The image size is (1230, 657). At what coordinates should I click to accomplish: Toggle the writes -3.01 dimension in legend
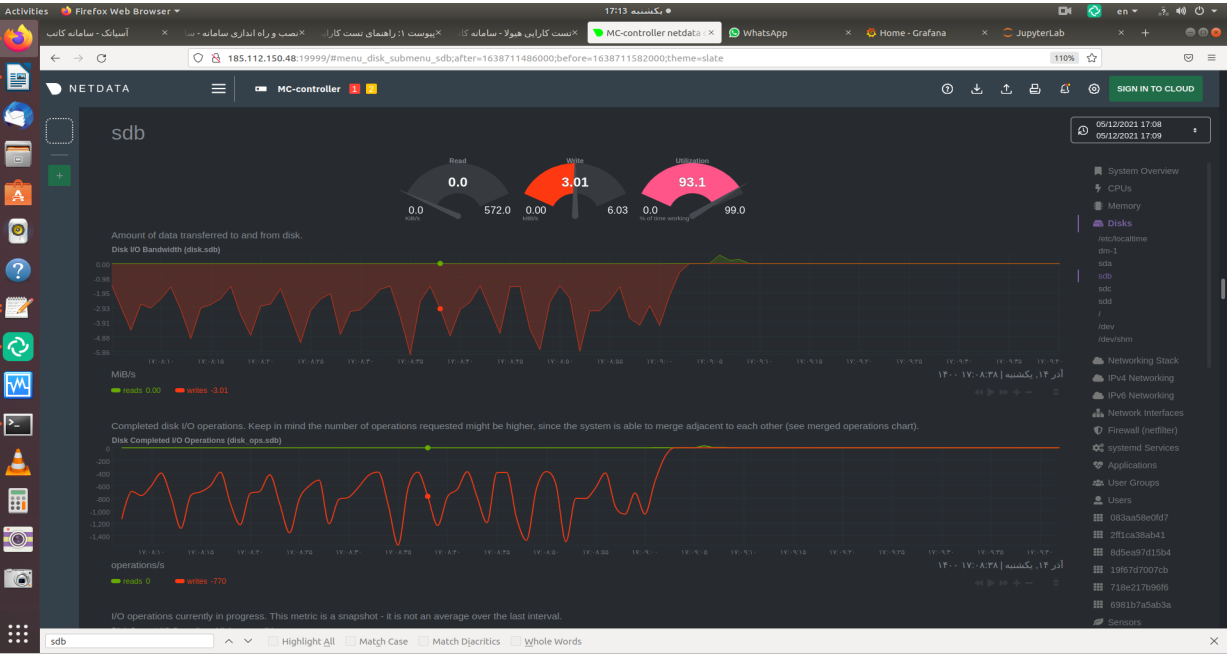[x=202, y=391]
